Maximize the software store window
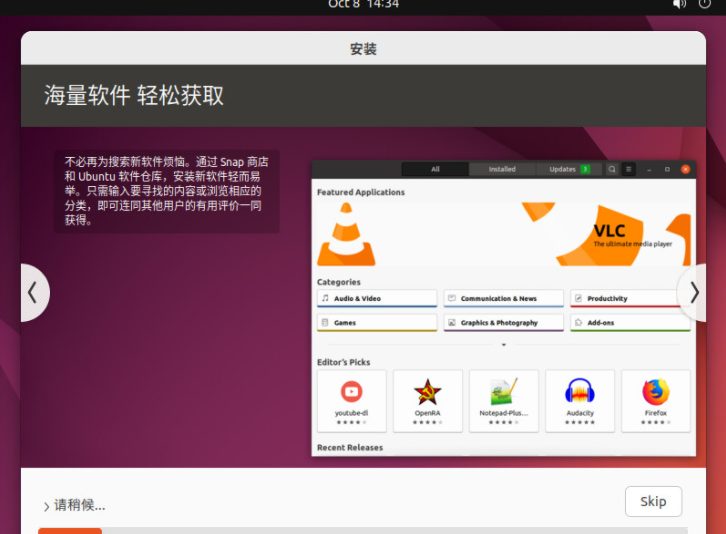This screenshot has width=726, height=534. (x=667, y=169)
